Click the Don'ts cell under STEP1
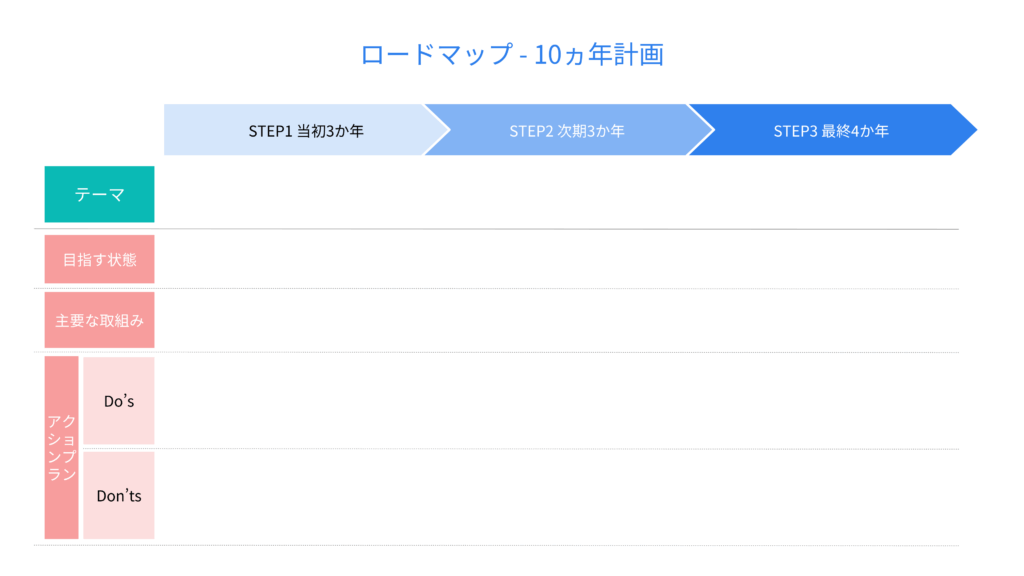This screenshot has height=576, width=1024. point(295,497)
